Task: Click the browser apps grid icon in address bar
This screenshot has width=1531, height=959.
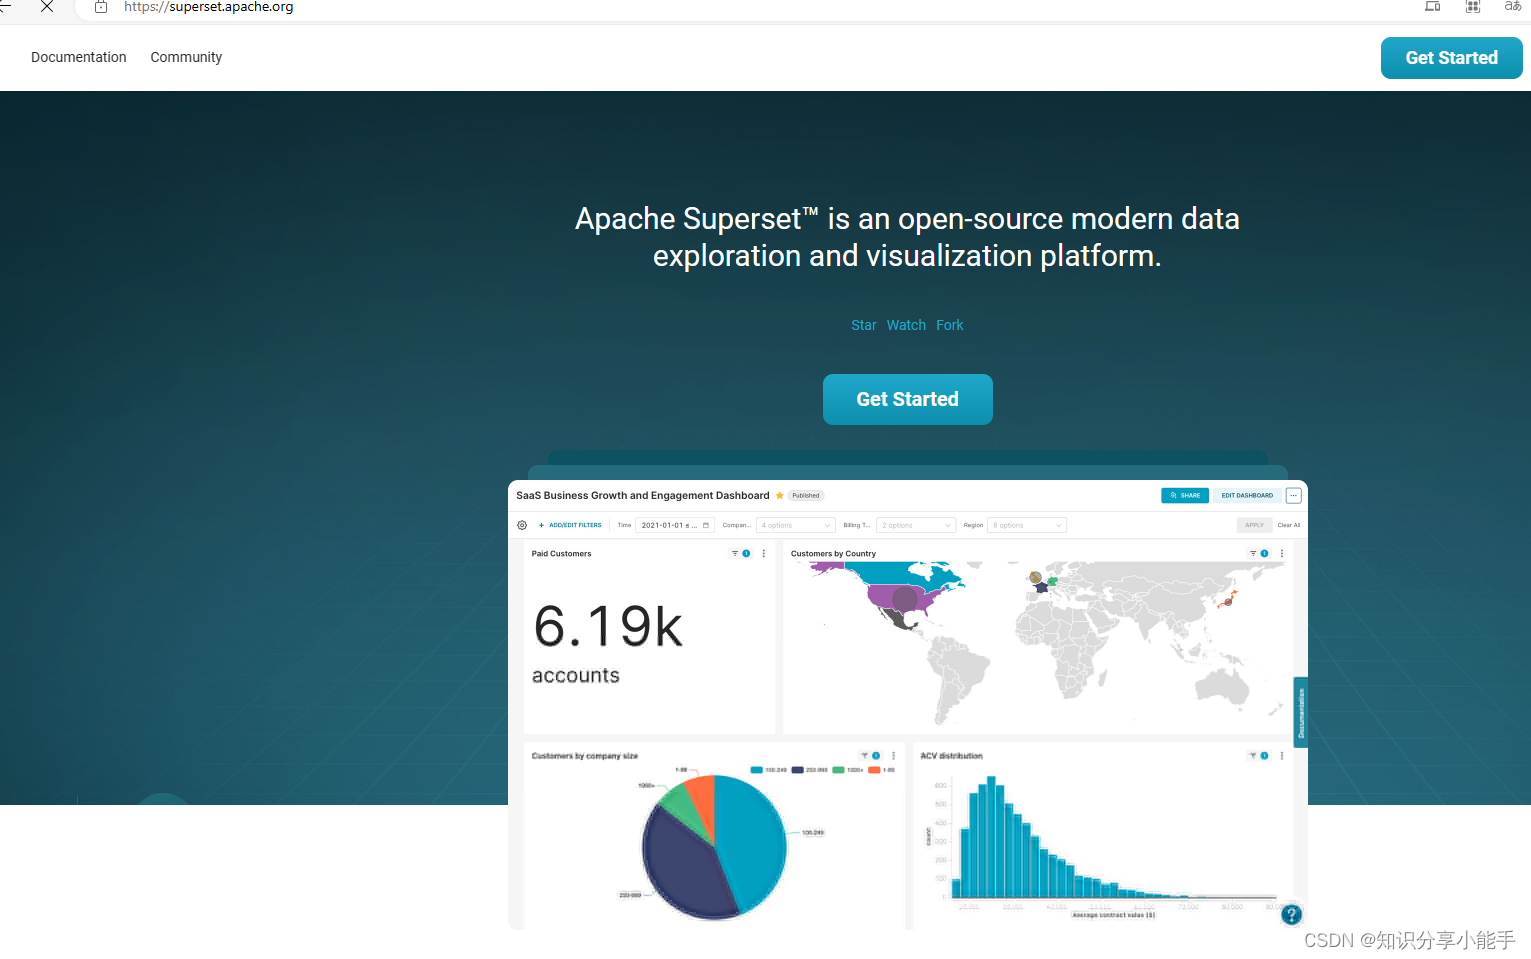Action: pos(1473,6)
